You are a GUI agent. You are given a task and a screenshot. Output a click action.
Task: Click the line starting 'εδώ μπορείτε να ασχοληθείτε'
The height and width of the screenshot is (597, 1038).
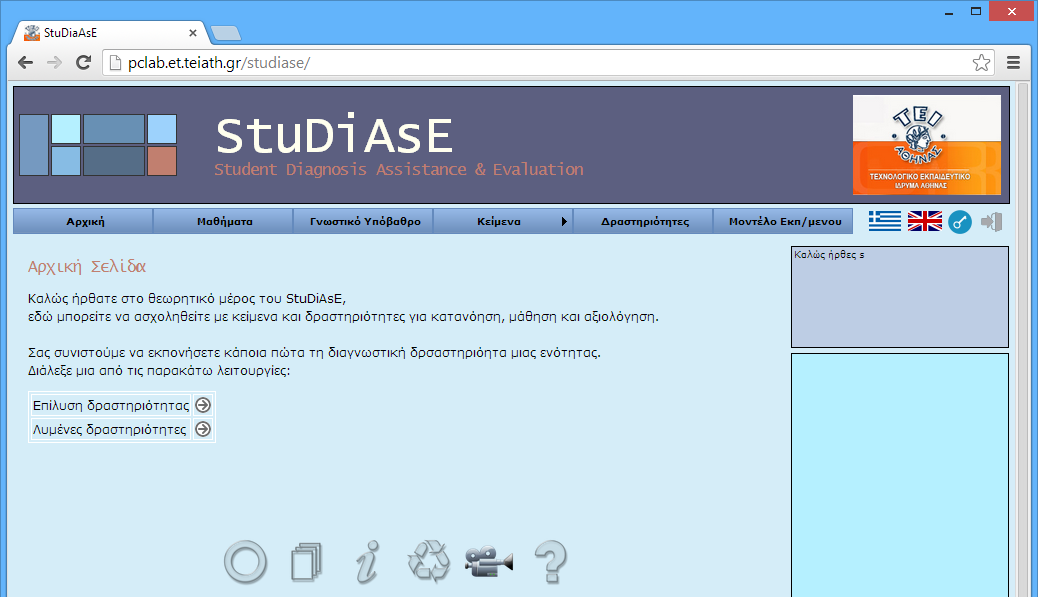pos(344,316)
